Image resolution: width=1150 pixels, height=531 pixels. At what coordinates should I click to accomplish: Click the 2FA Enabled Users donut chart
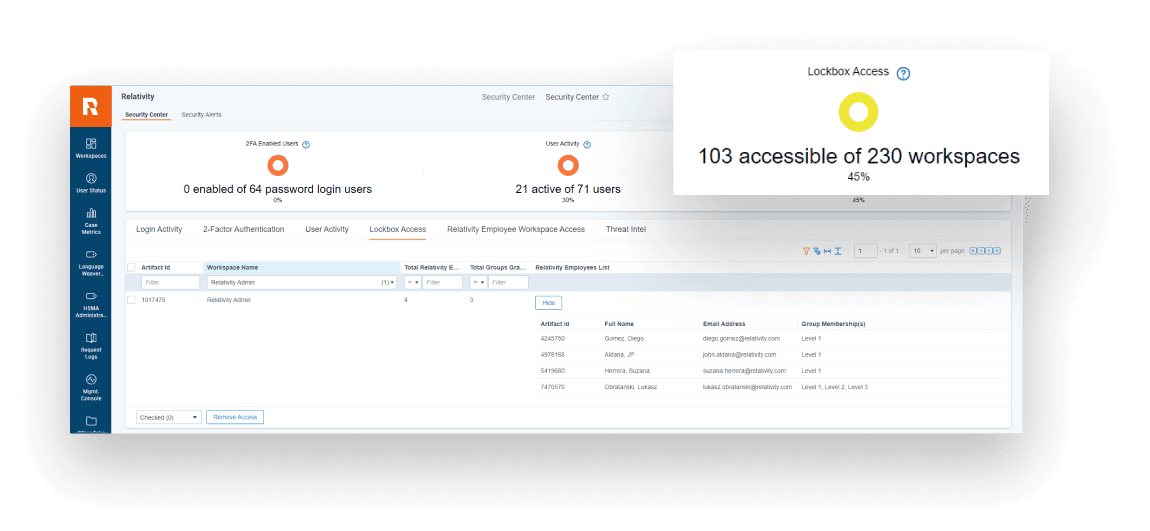click(277, 166)
